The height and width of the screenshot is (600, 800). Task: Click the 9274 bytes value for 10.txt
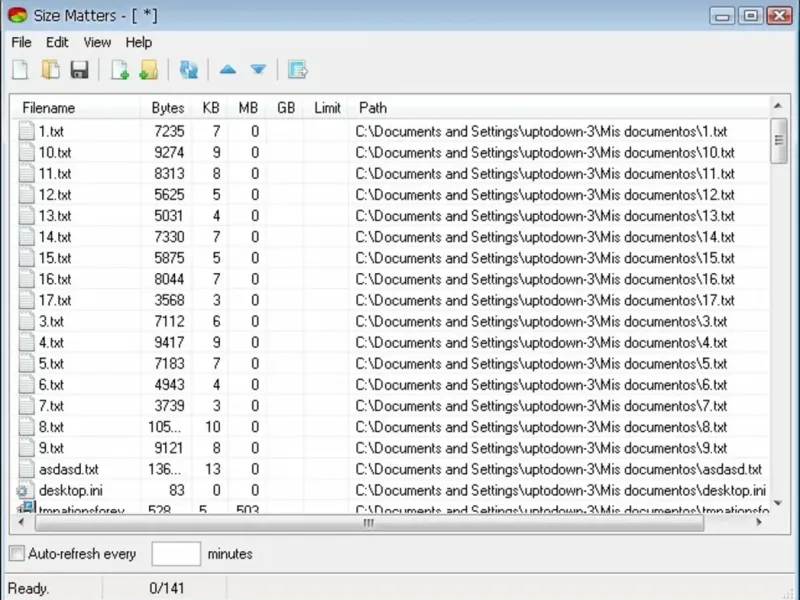pyautogui.click(x=169, y=153)
